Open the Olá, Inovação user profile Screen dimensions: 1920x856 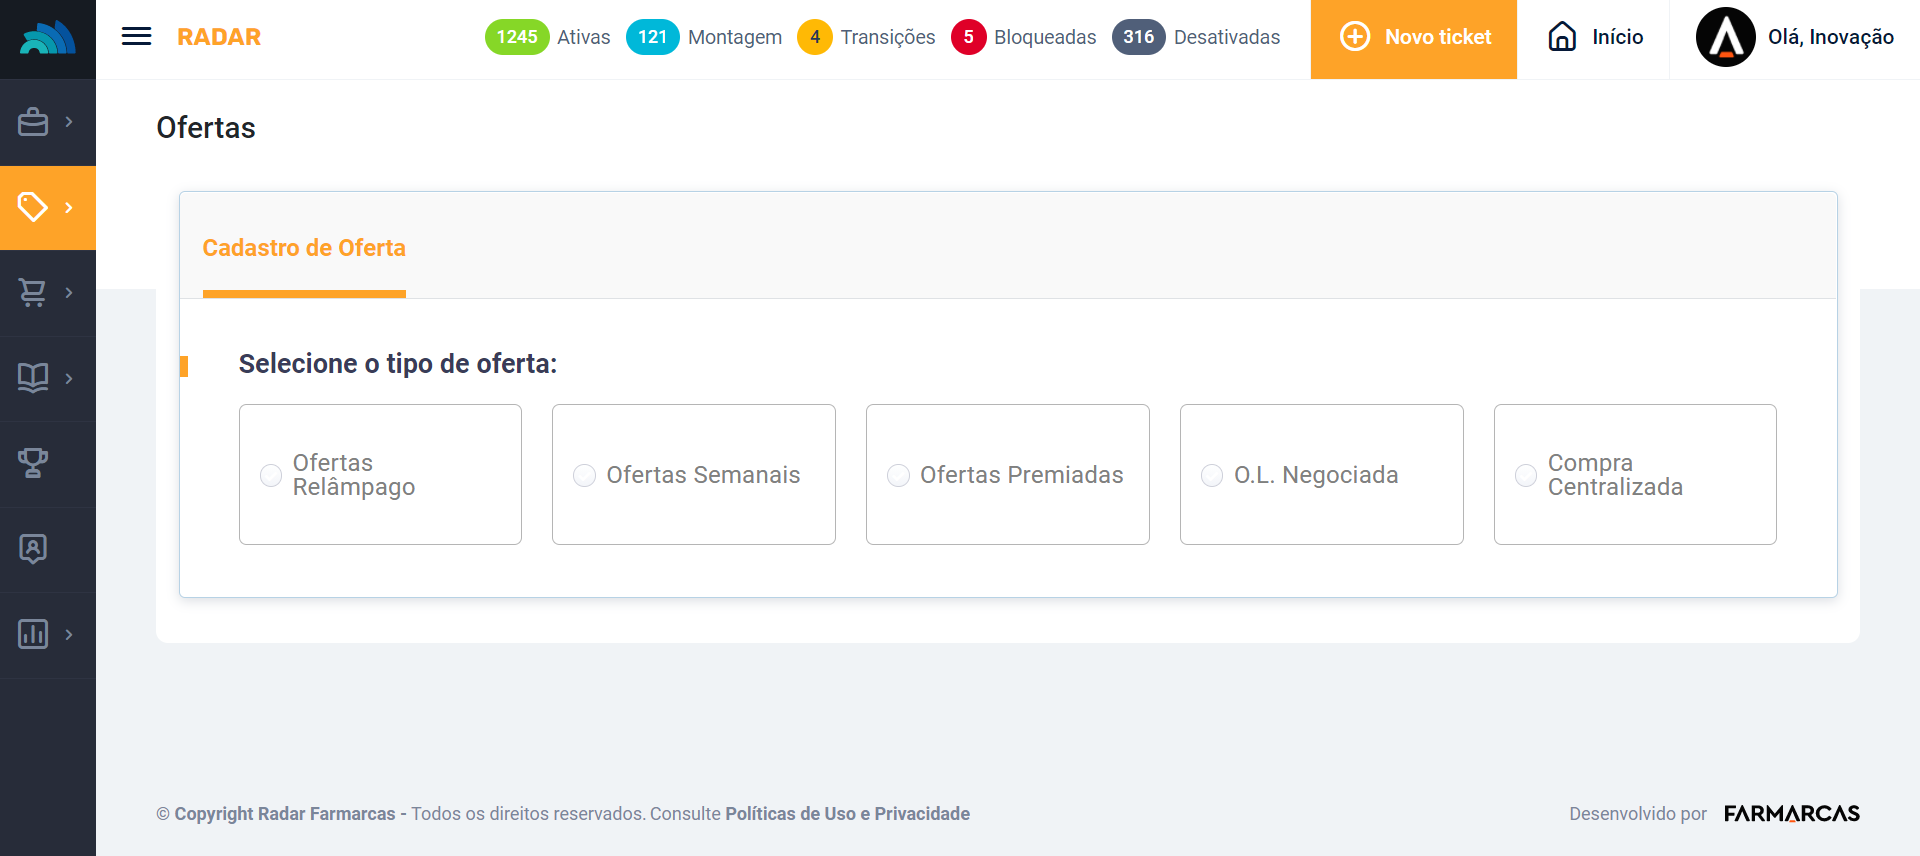(1795, 38)
